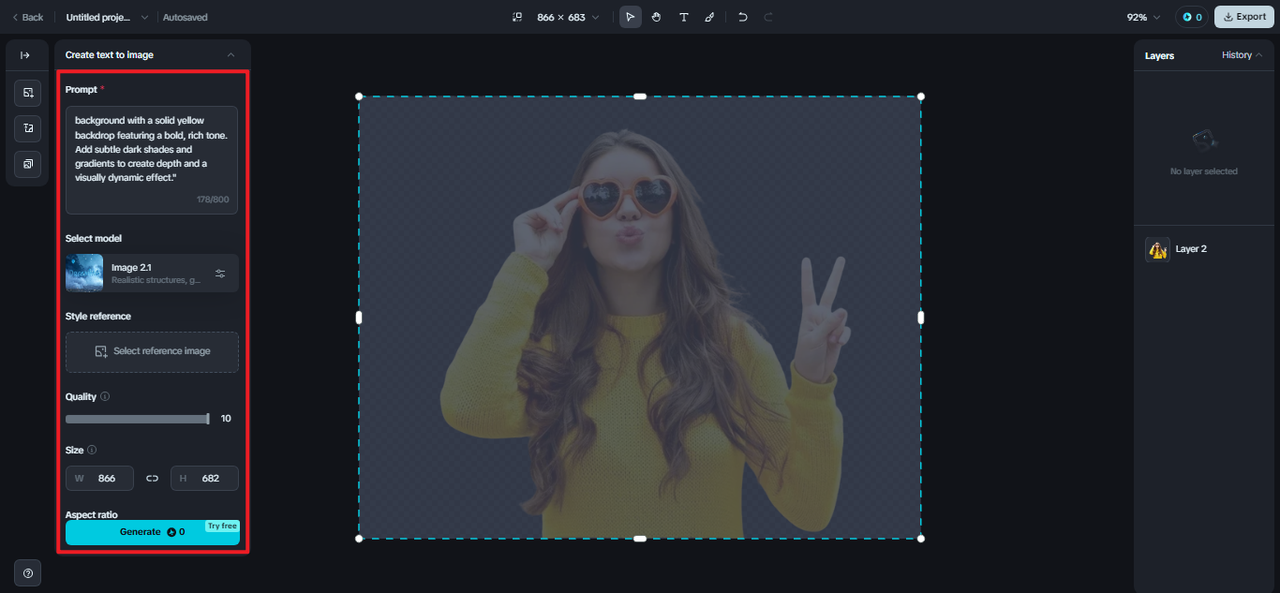Click the Autosaved status text
The height and width of the screenshot is (593, 1280).
pos(185,17)
